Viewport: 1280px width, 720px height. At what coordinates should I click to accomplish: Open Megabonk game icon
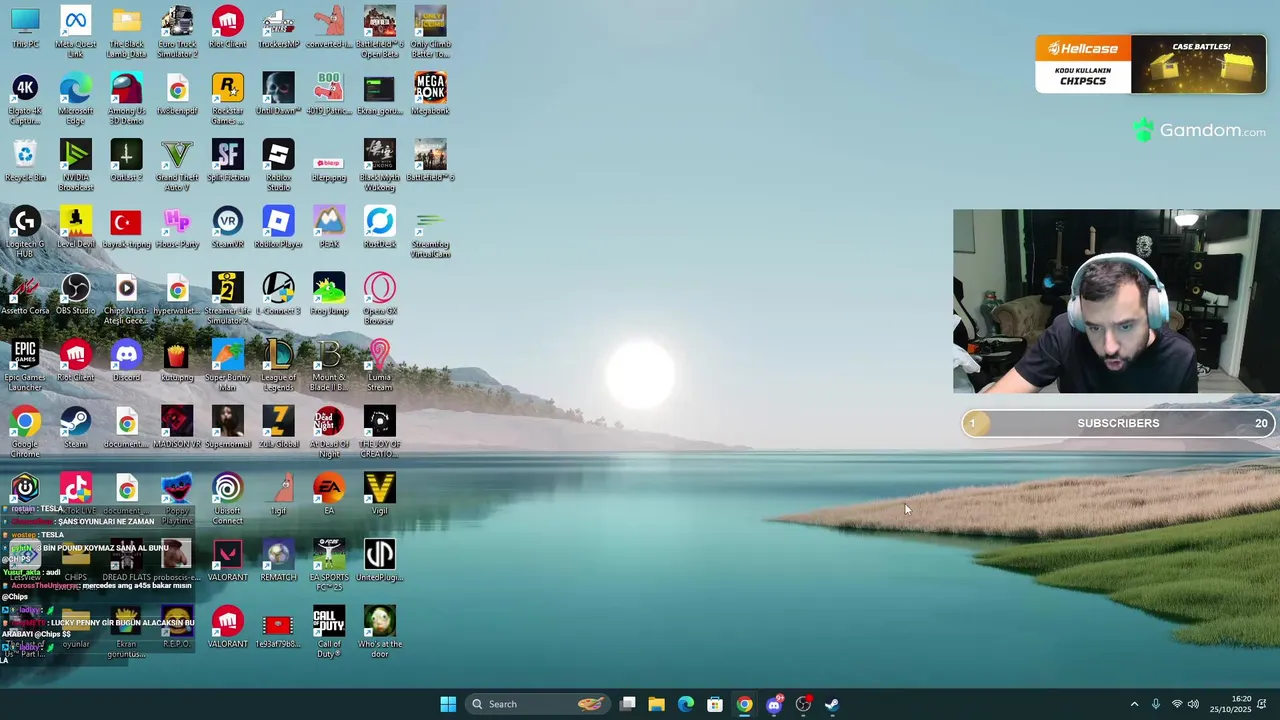pyautogui.click(x=430, y=95)
